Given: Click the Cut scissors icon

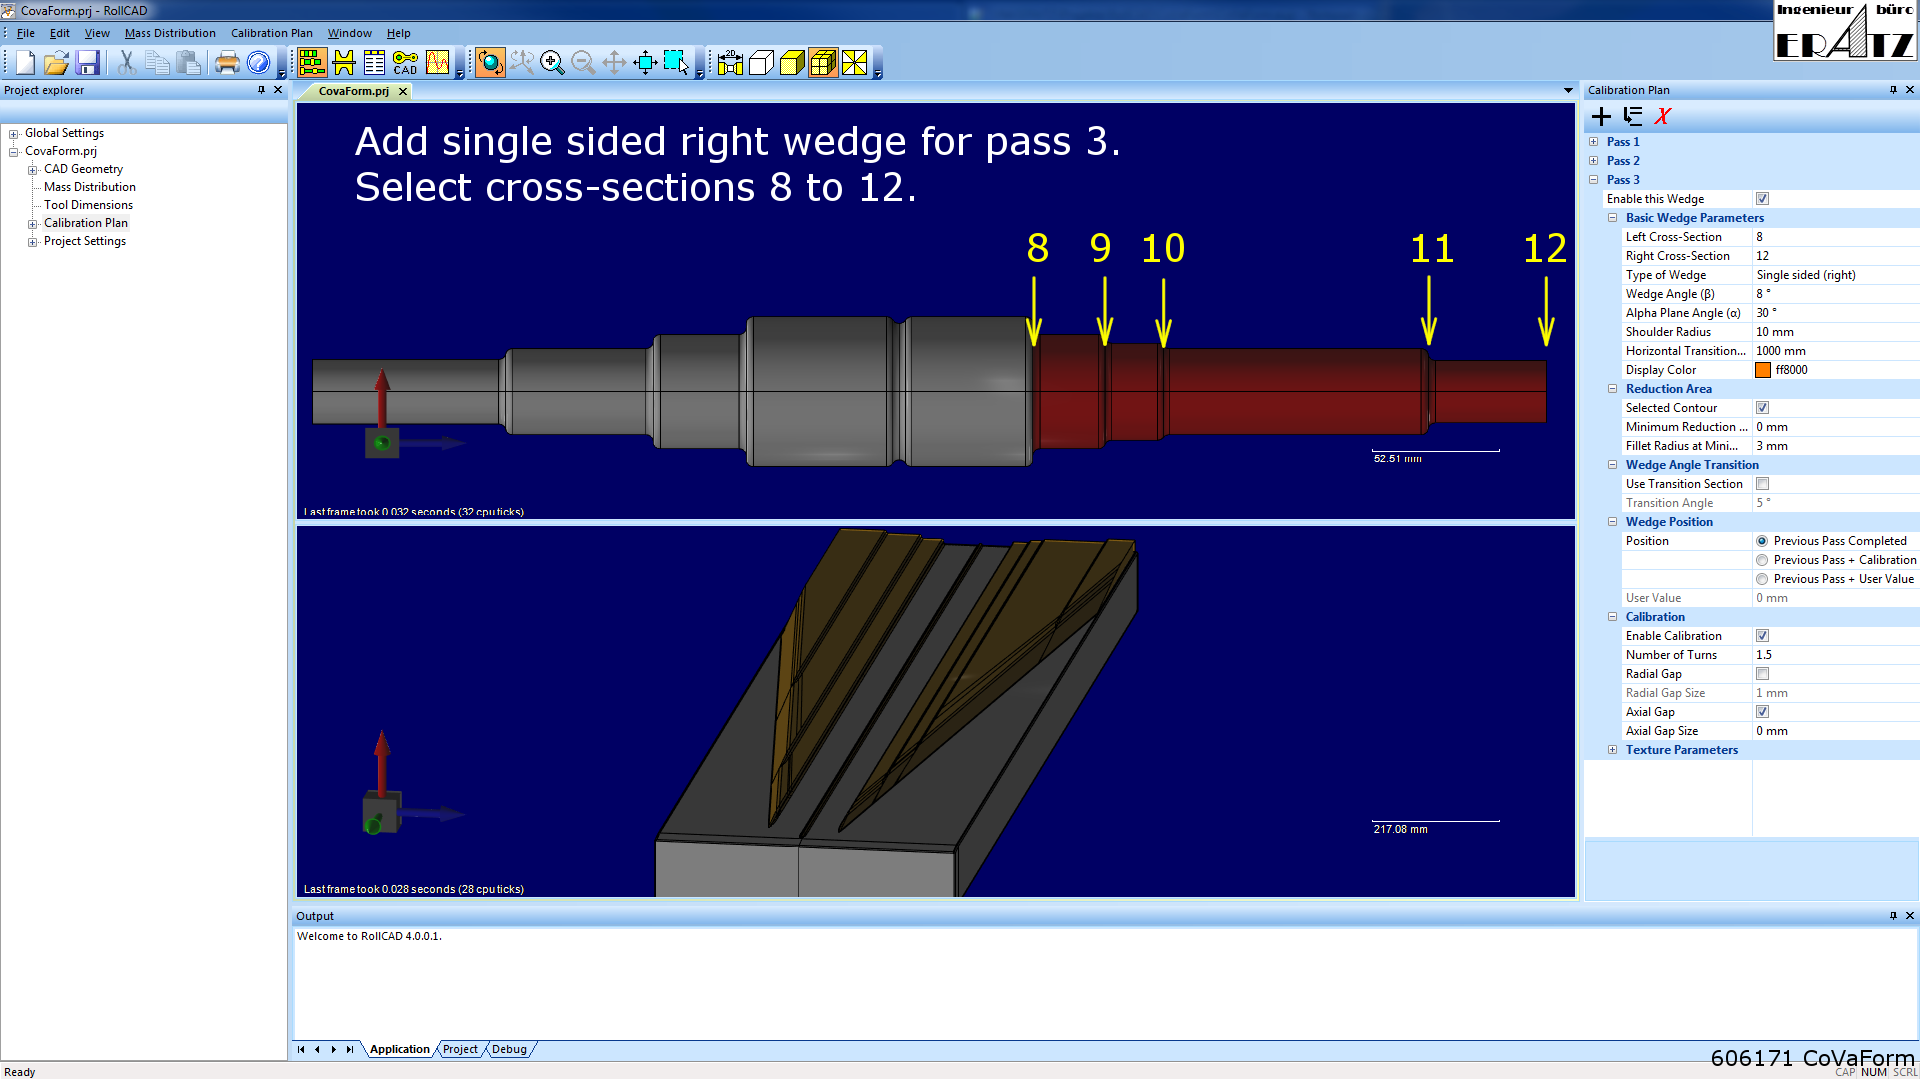Looking at the screenshot, I should coord(126,63).
